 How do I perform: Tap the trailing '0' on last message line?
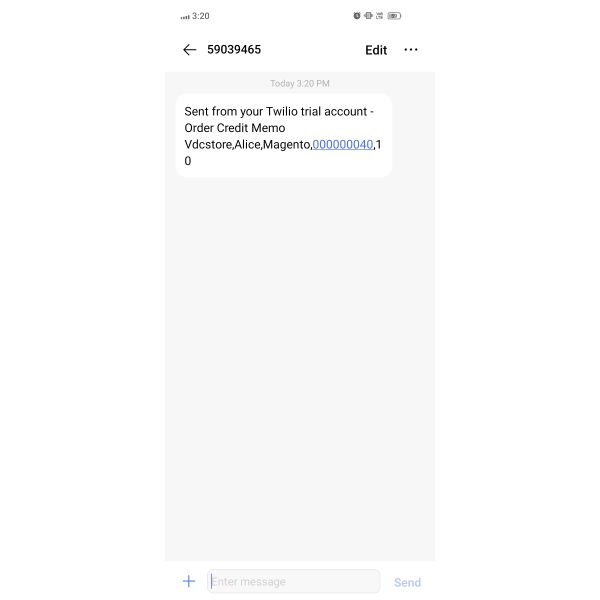coord(188,161)
